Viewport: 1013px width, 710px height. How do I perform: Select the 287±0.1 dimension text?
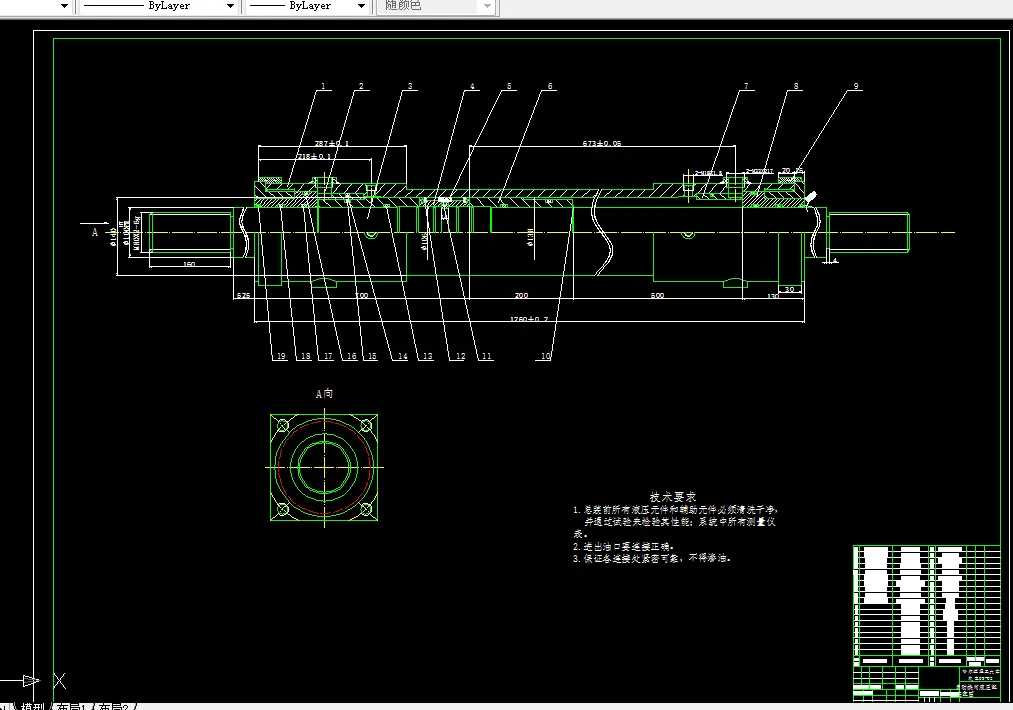click(331, 143)
